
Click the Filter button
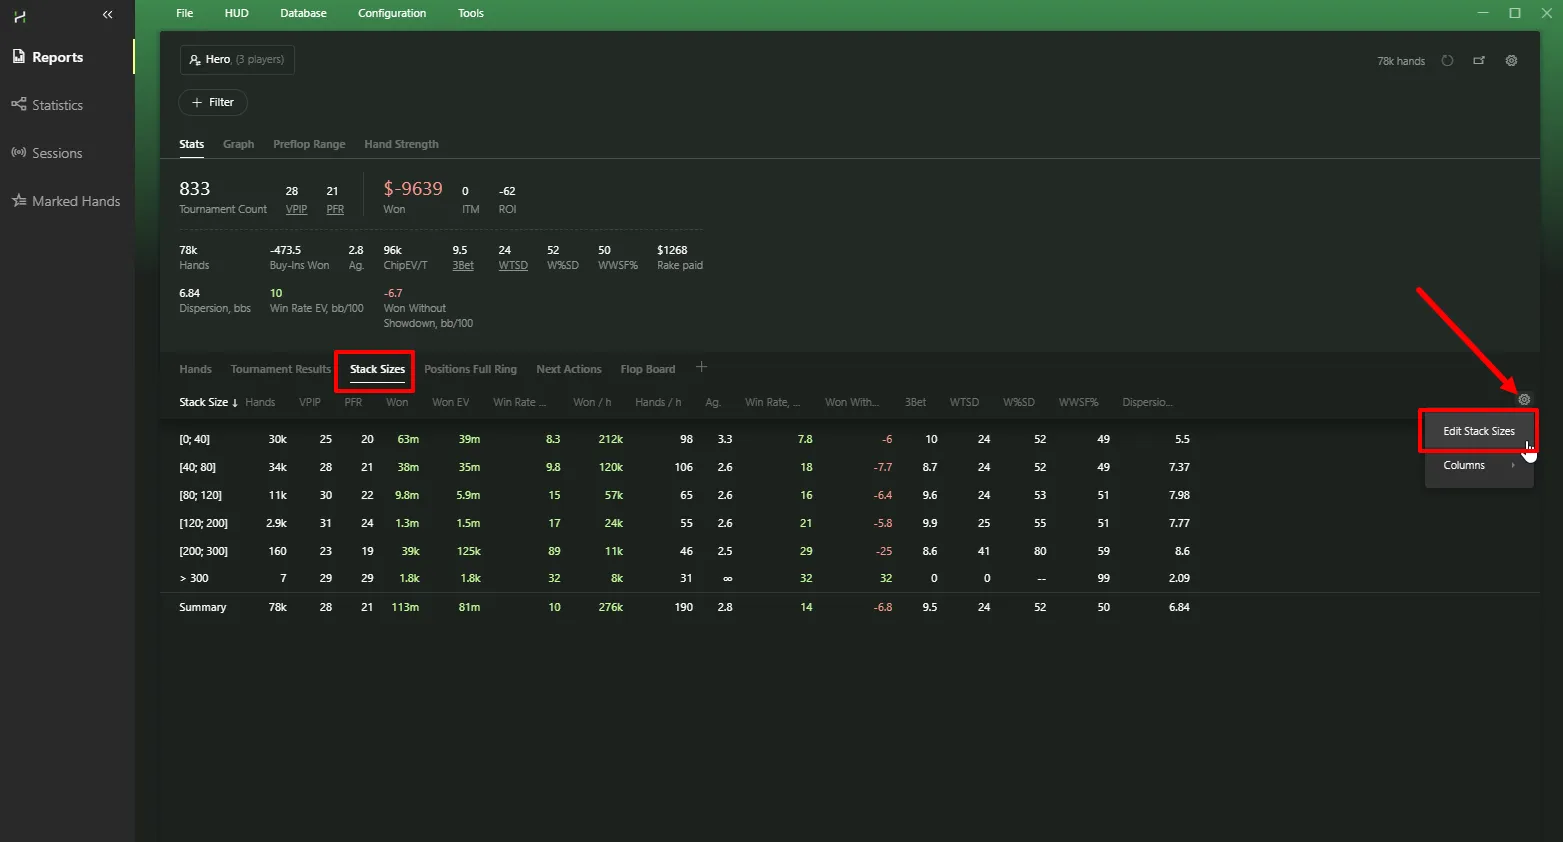(x=213, y=102)
